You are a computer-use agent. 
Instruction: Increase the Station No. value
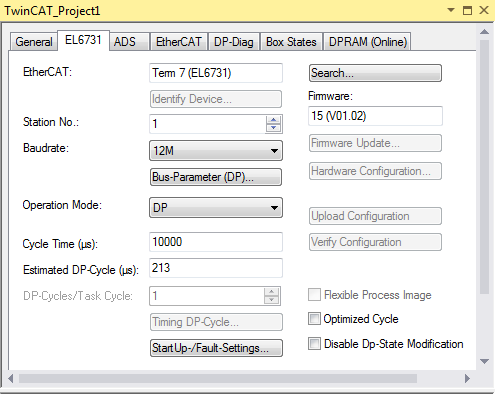(274, 120)
